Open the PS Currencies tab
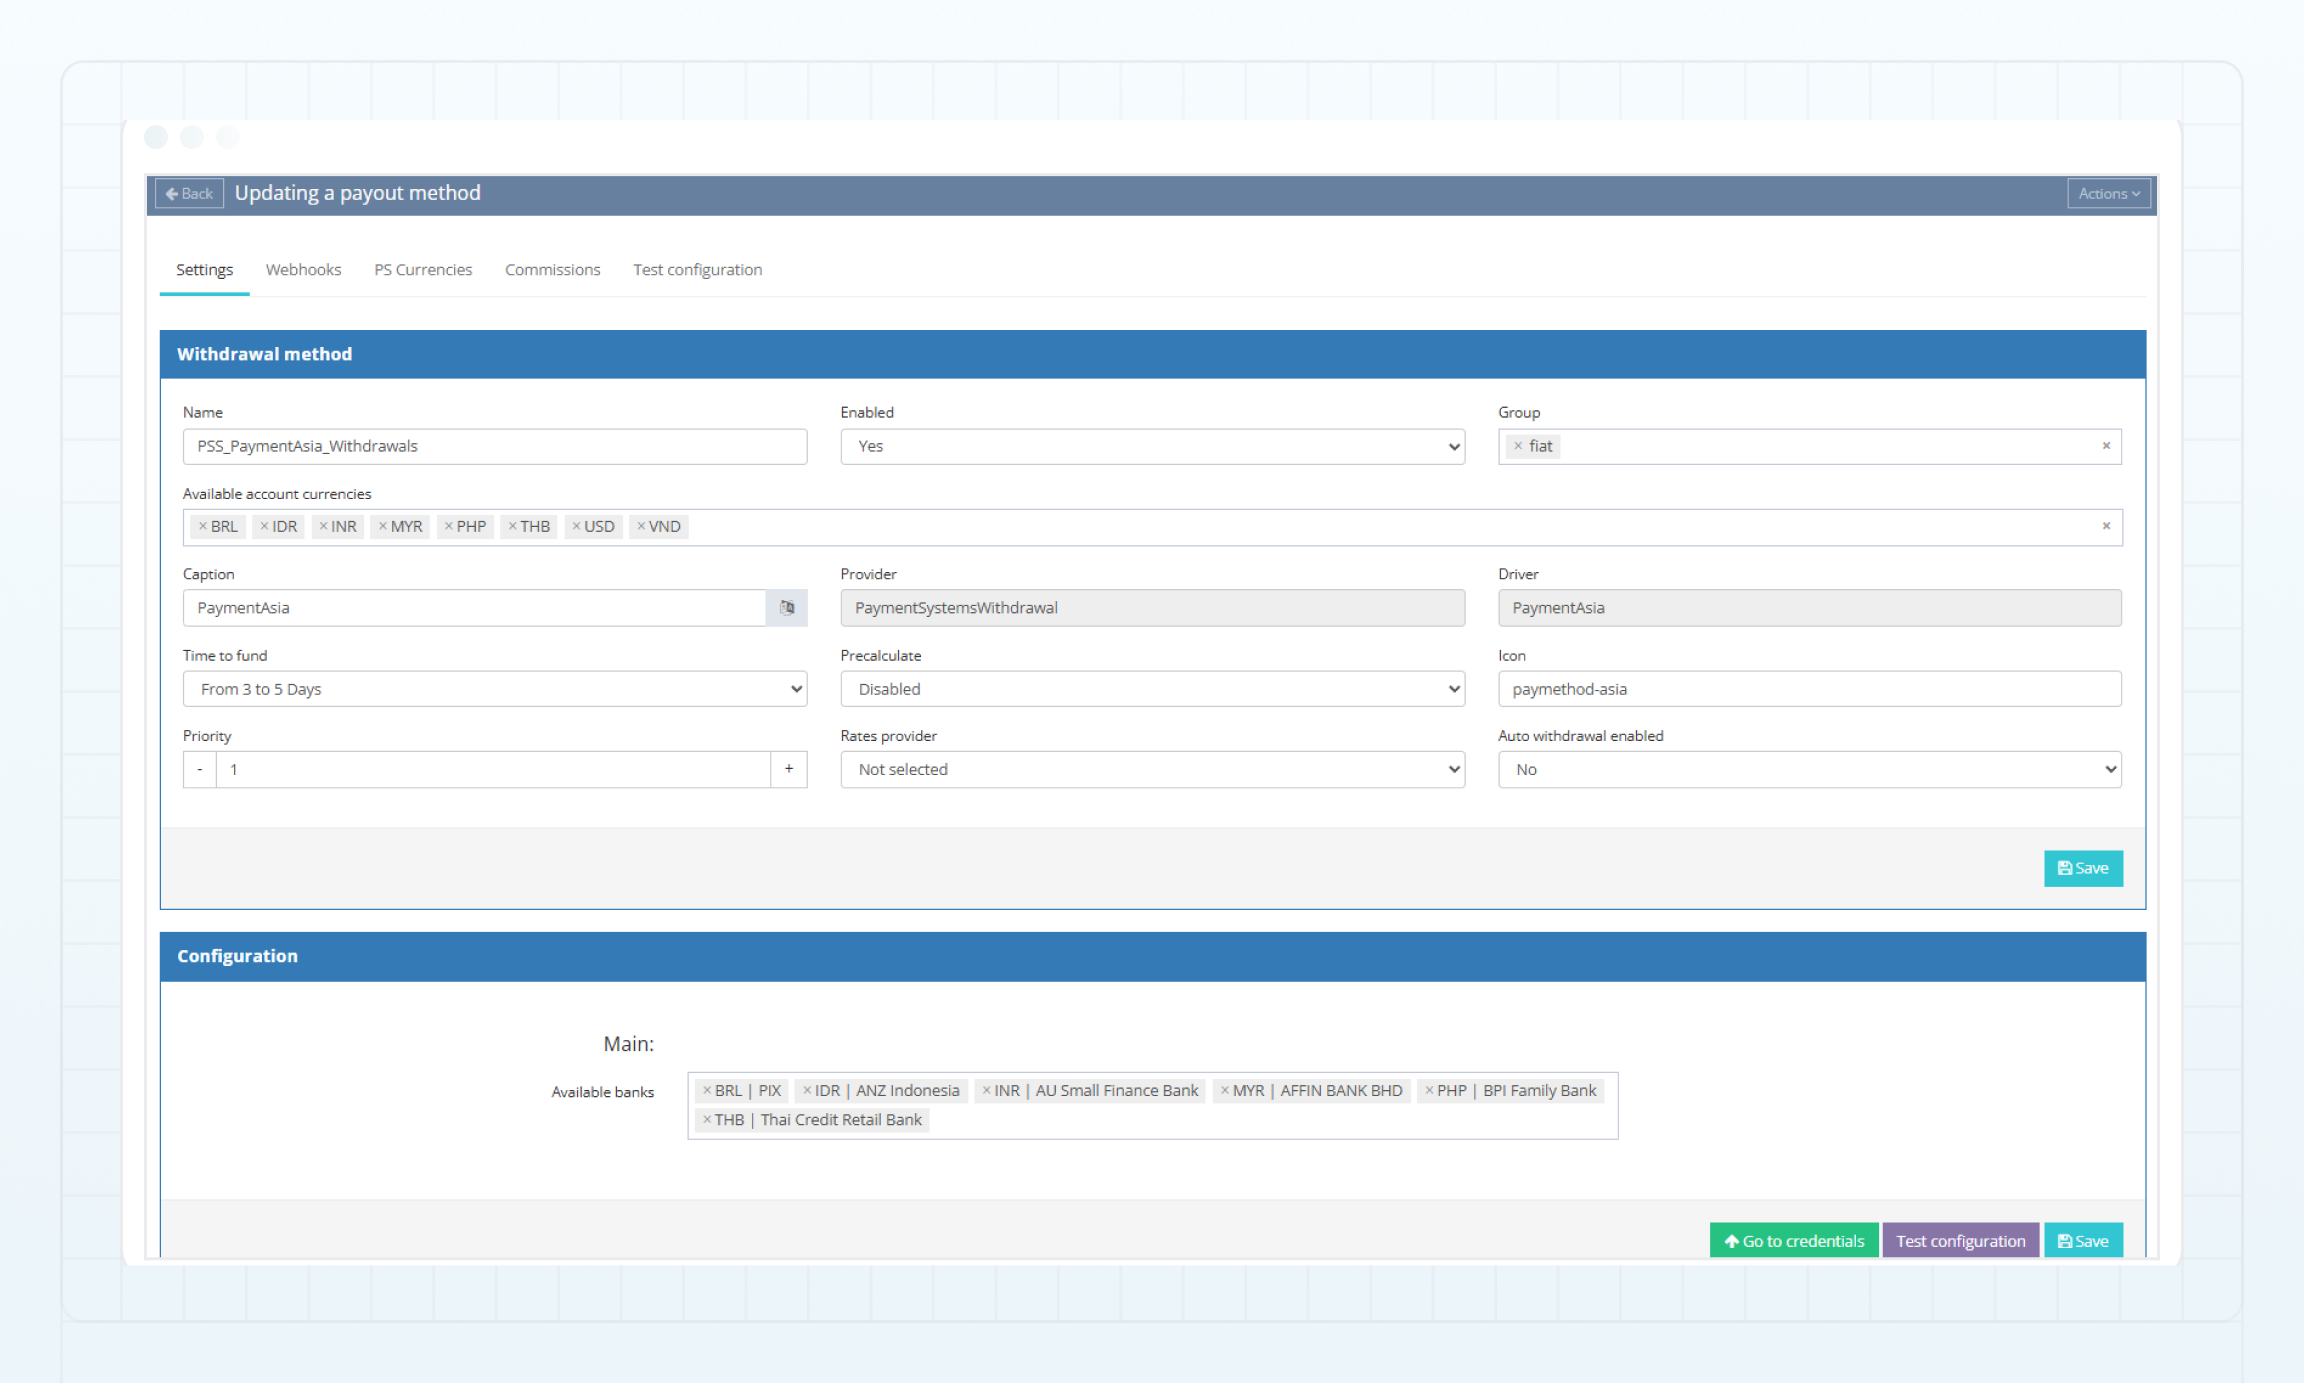Image resolution: width=2304 pixels, height=1383 pixels. pyautogui.click(x=423, y=270)
